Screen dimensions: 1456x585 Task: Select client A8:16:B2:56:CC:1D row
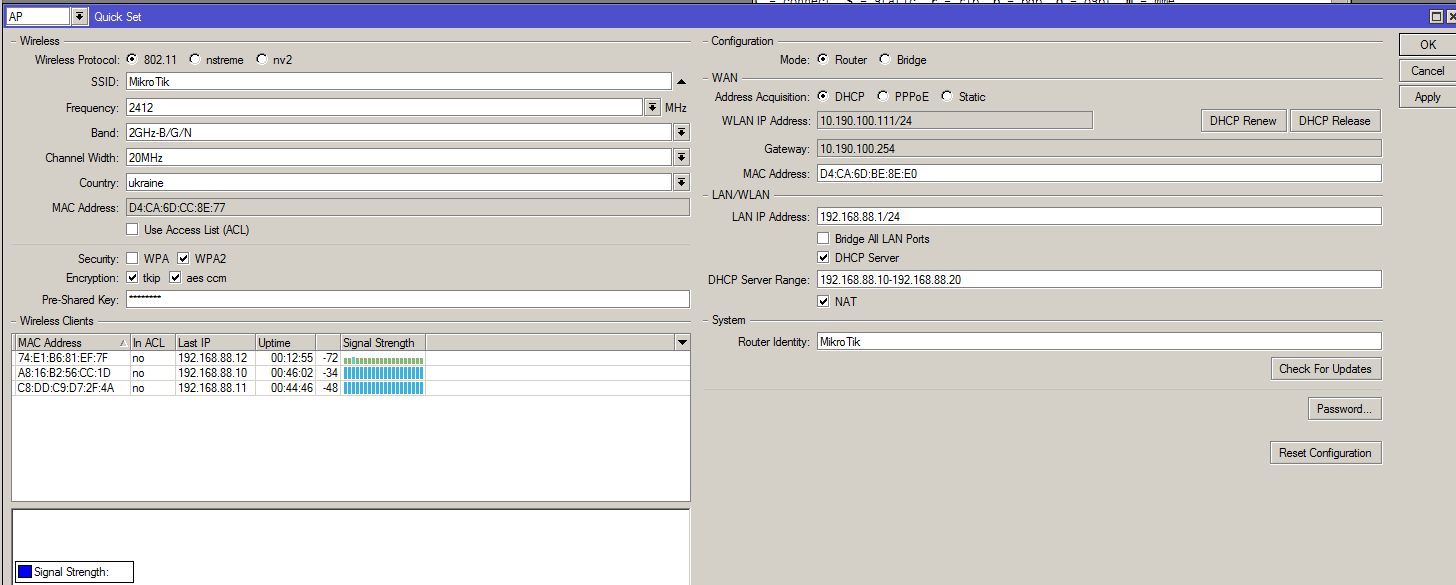point(351,373)
